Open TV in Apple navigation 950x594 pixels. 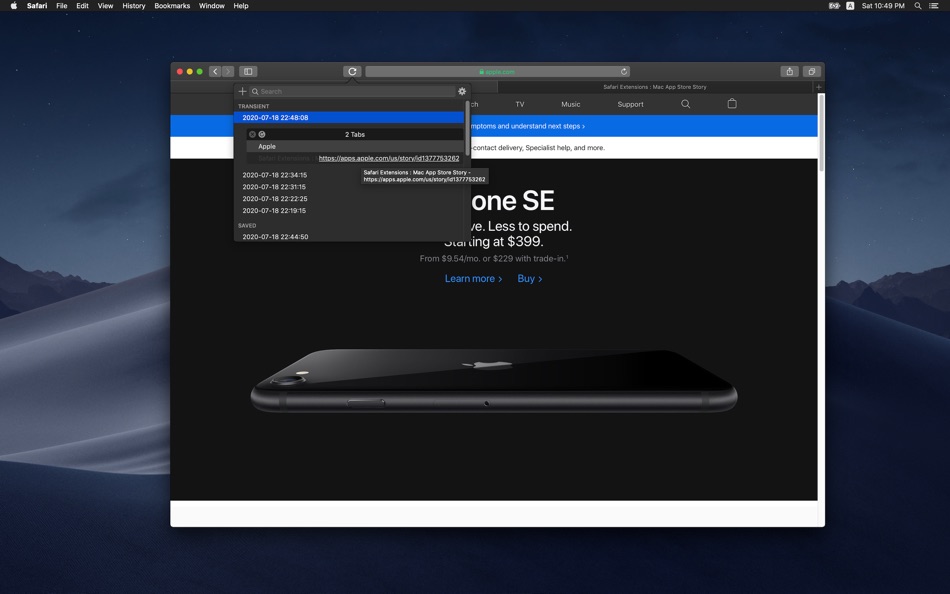click(520, 104)
